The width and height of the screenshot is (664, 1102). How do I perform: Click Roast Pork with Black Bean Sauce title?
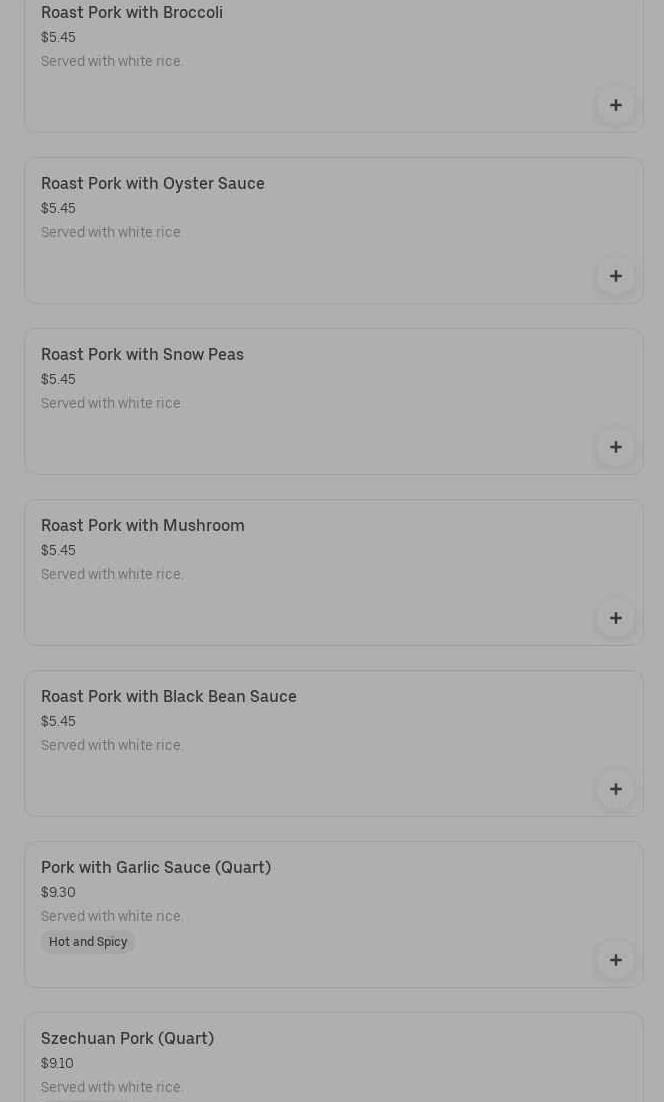point(169,697)
